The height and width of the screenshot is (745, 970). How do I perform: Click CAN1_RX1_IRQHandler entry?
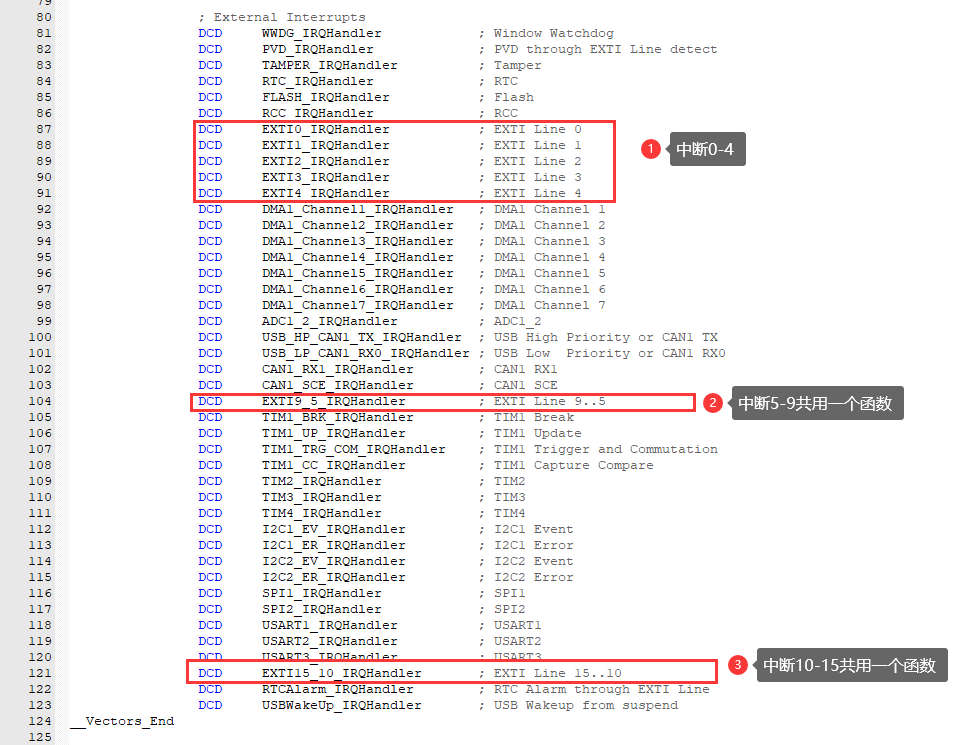338,370
